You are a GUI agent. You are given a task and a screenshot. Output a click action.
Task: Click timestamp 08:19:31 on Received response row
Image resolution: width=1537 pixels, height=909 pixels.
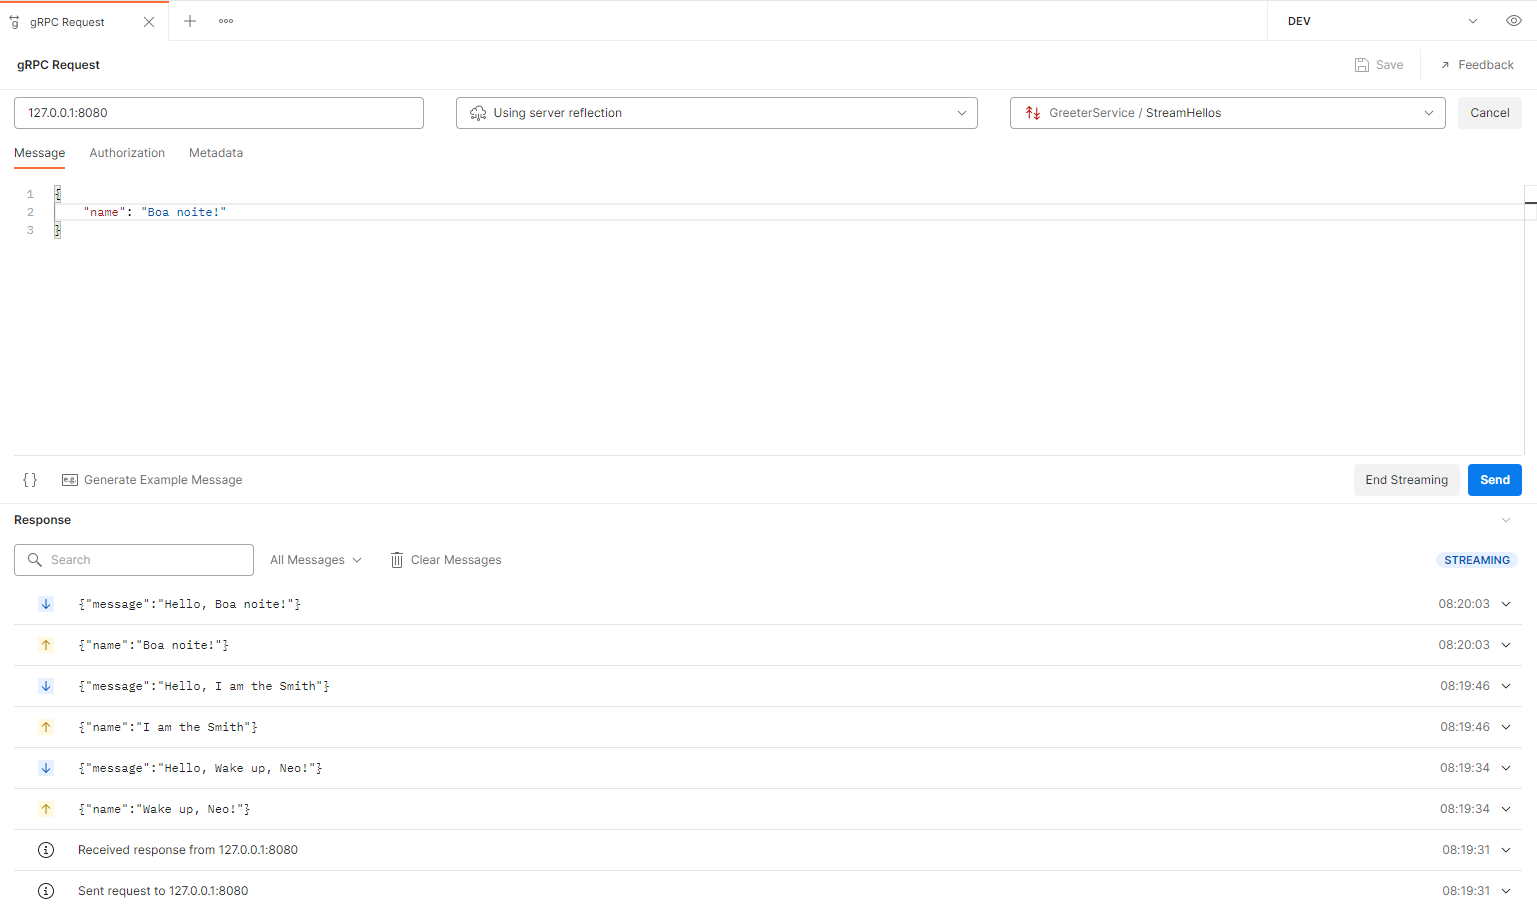pos(1466,850)
